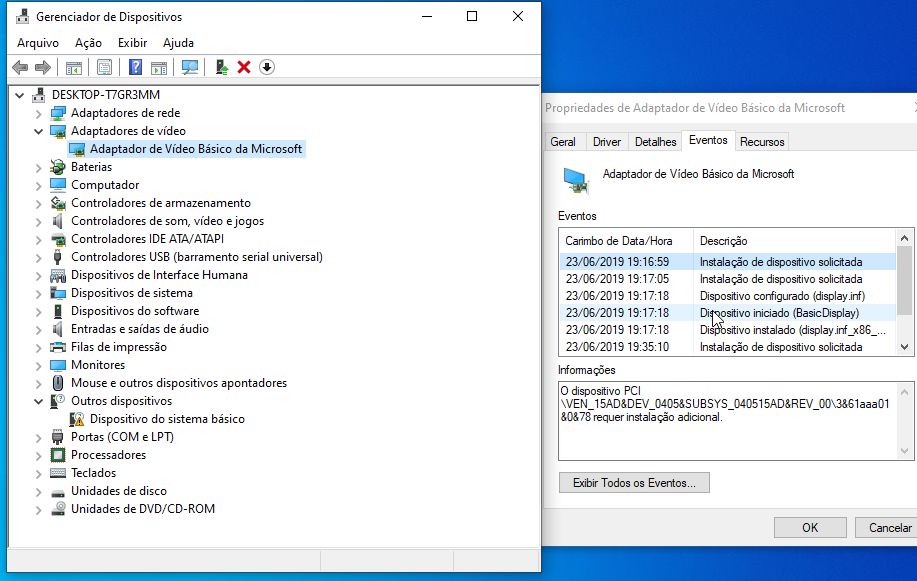Image resolution: width=917 pixels, height=581 pixels.
Task: Click the Controladores de armazenamento icon
Action: click(x=57, y=203)
